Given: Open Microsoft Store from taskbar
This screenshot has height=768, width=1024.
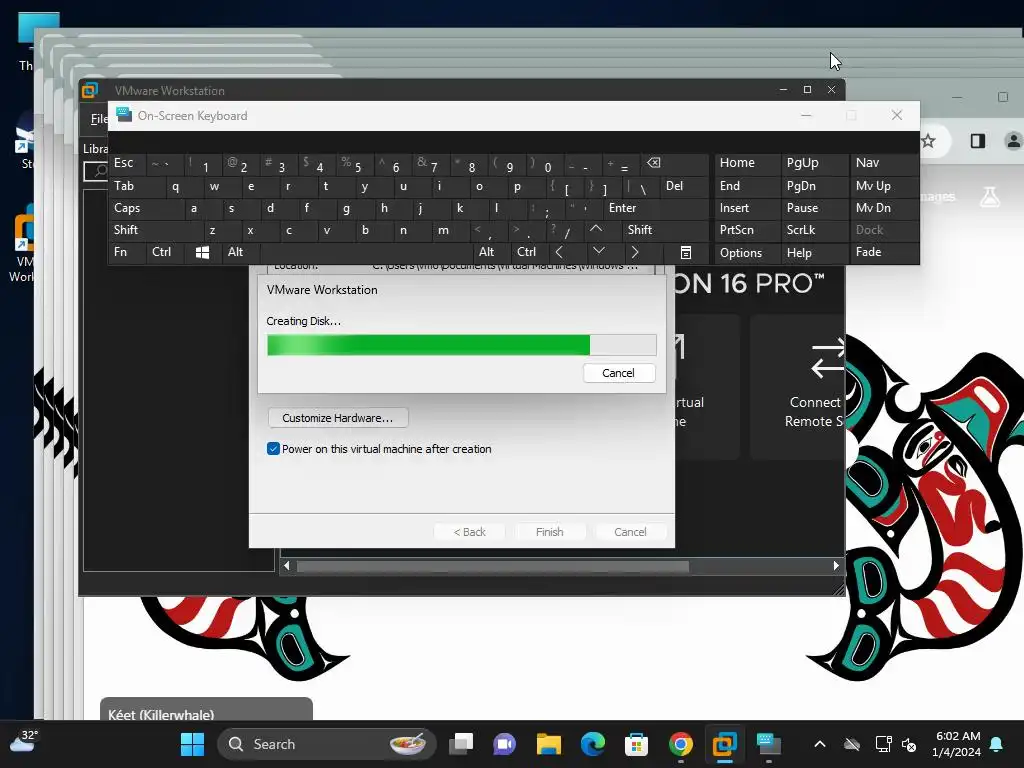Looking at the screenshot, I should pos(636,744).
